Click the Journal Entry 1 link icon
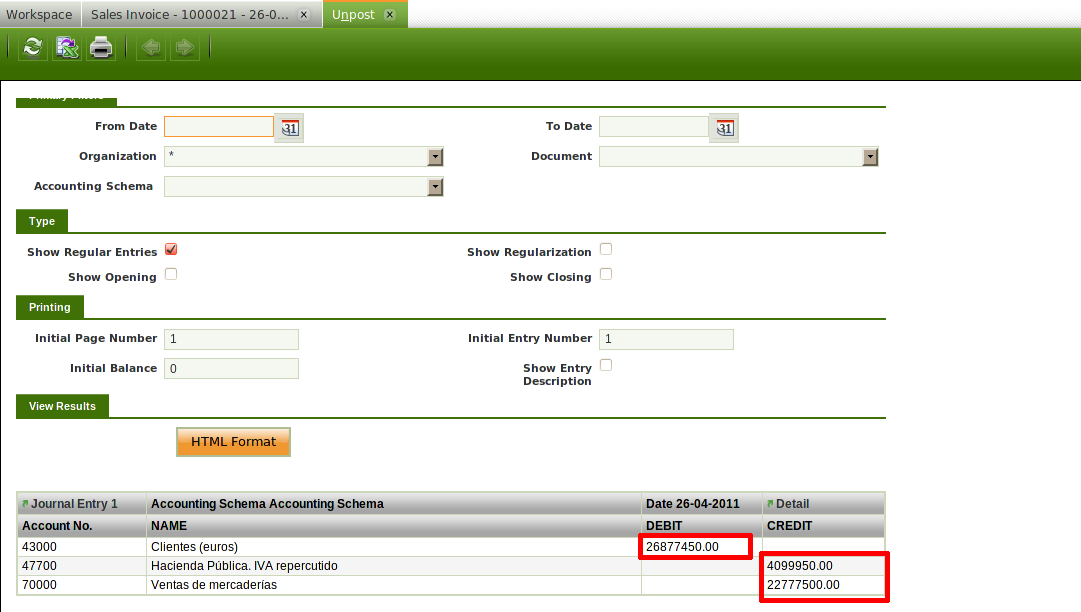 [x=26, y=504]
